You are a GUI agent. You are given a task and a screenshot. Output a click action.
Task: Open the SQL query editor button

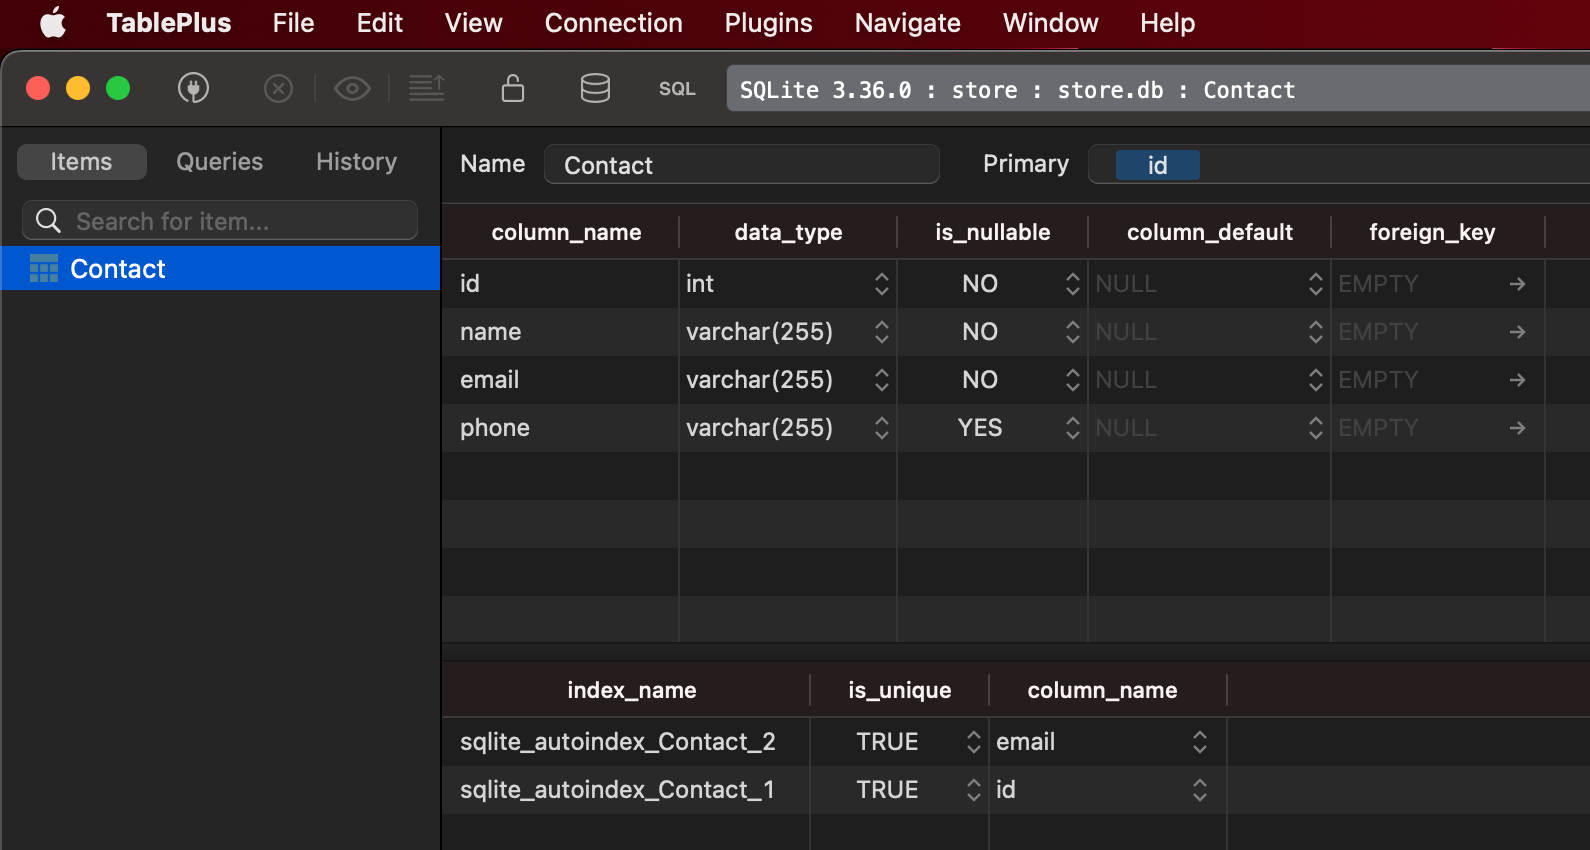pyautogui.click(x=677, y=89)
